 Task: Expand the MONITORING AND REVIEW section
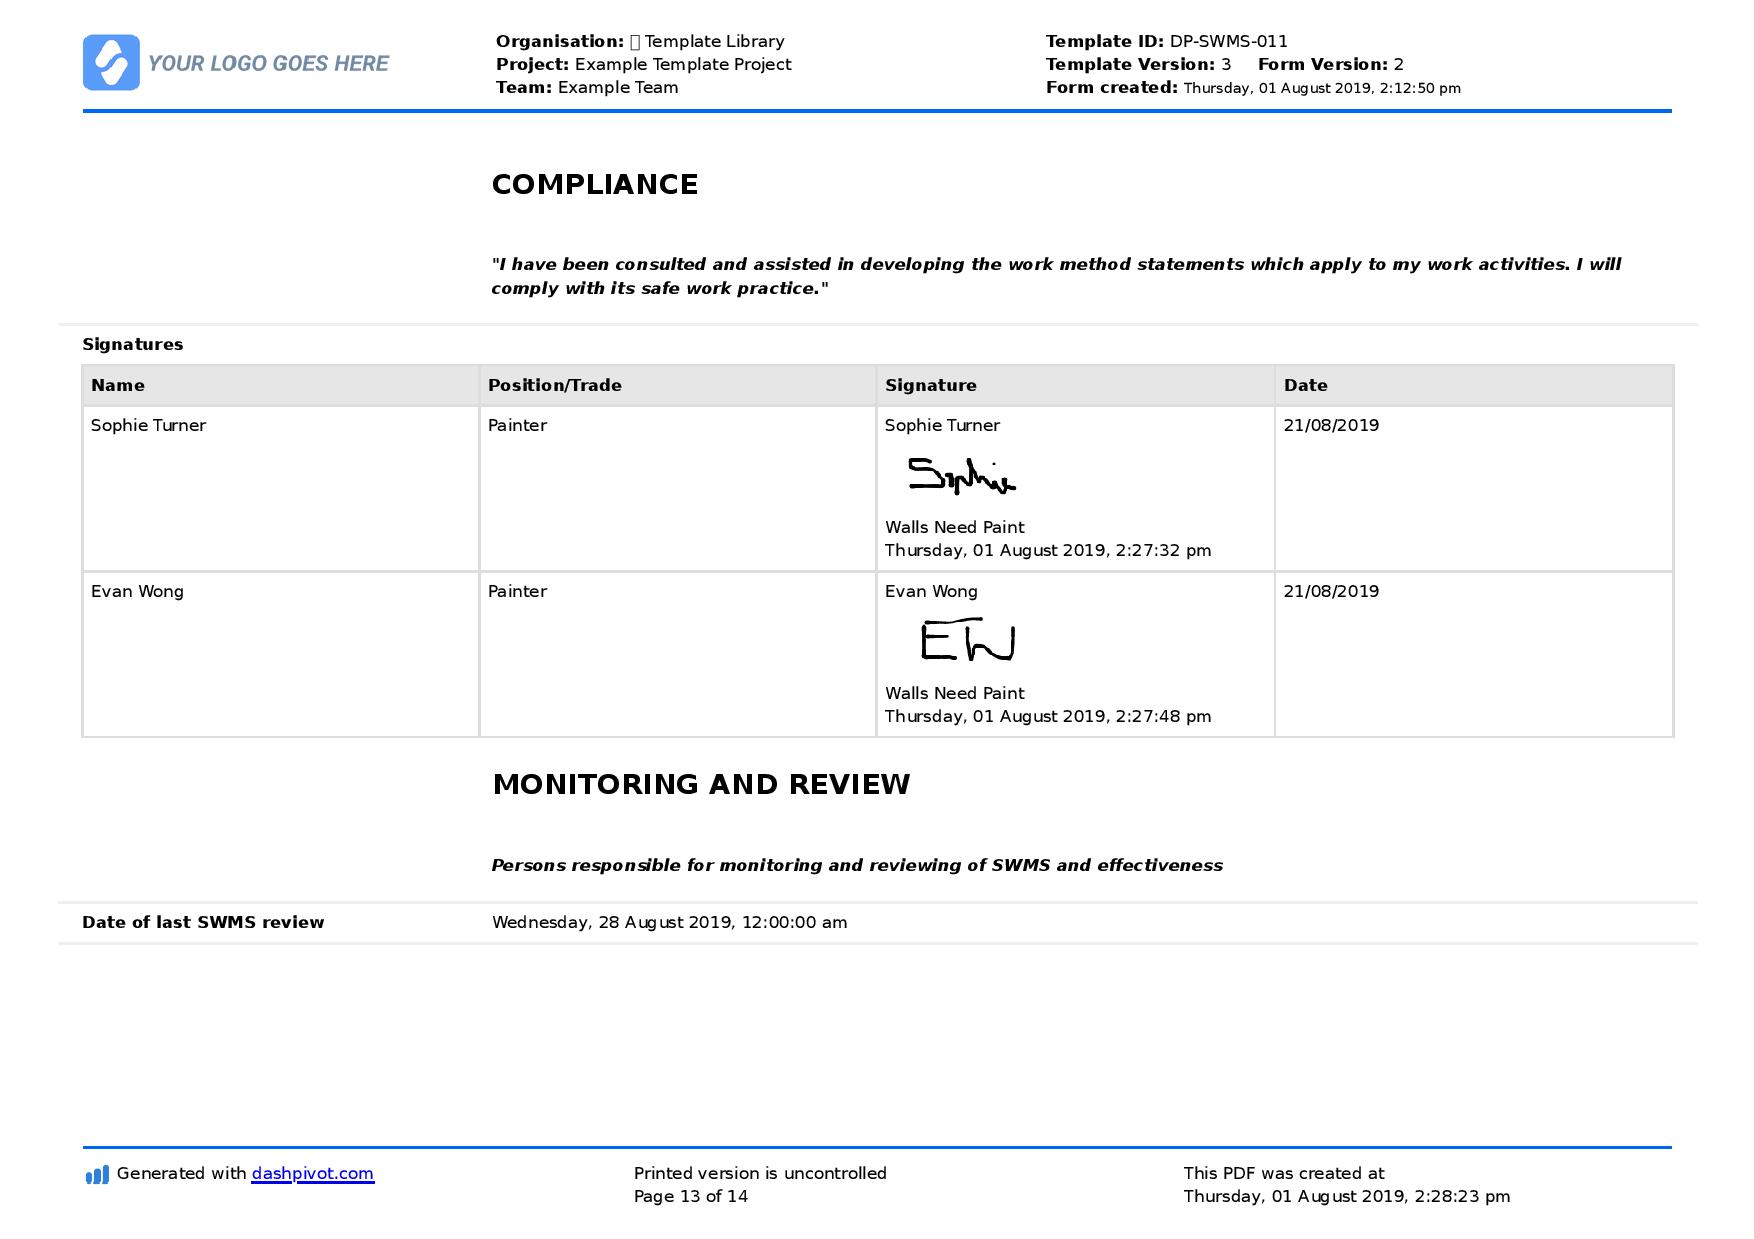(x=701, y=785)
